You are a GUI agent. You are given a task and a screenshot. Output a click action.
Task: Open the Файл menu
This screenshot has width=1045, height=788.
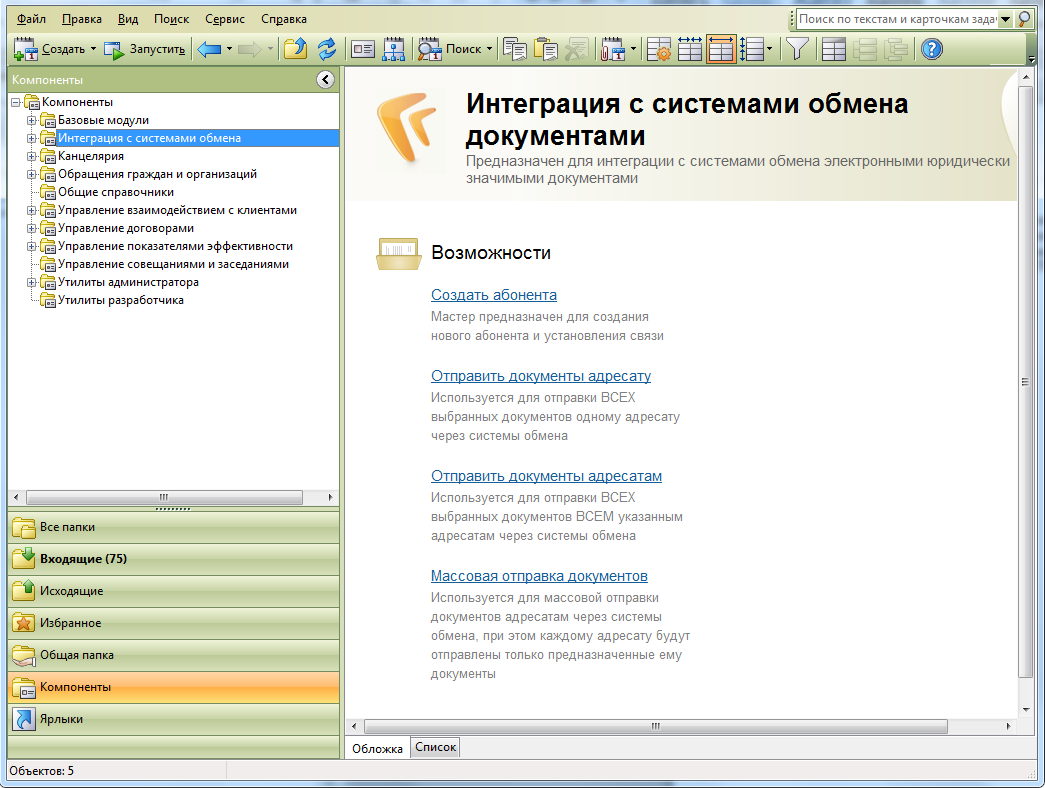tap(31, 19)
